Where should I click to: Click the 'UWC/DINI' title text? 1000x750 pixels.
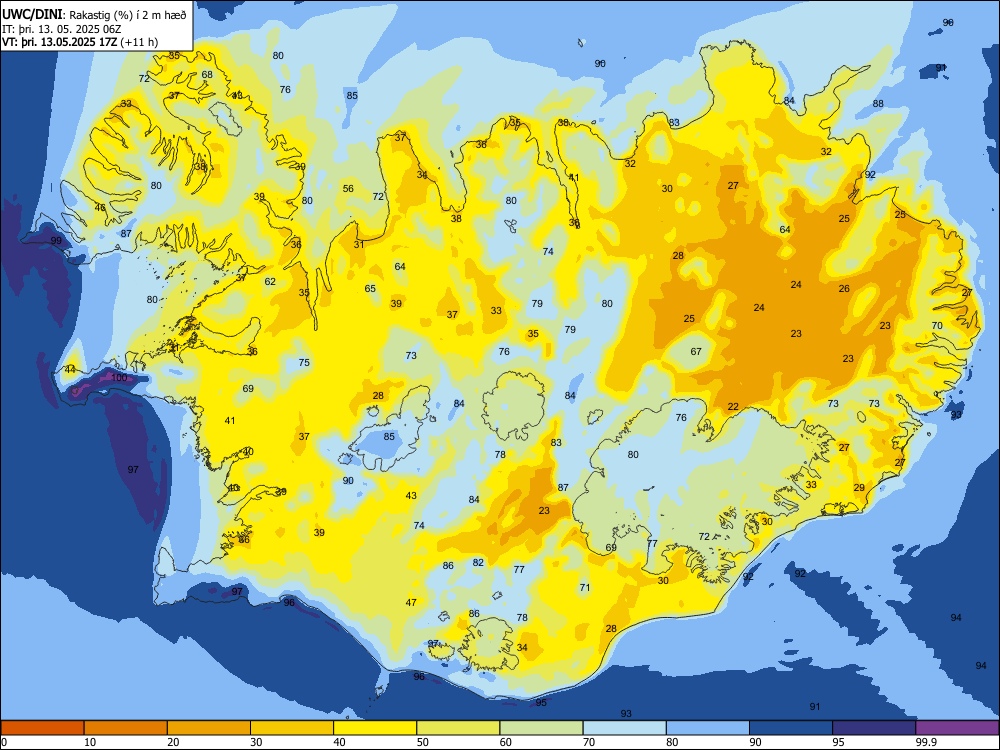click(x=32, y=15)
